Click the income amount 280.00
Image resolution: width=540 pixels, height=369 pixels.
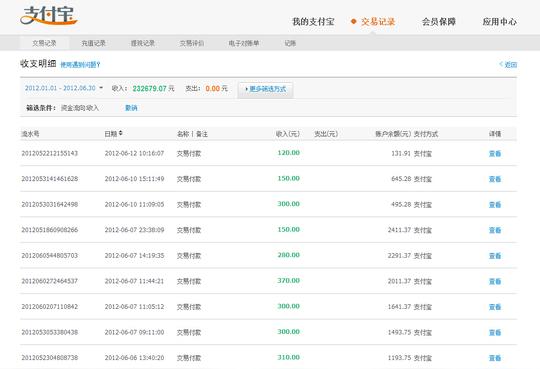(289, 255)
